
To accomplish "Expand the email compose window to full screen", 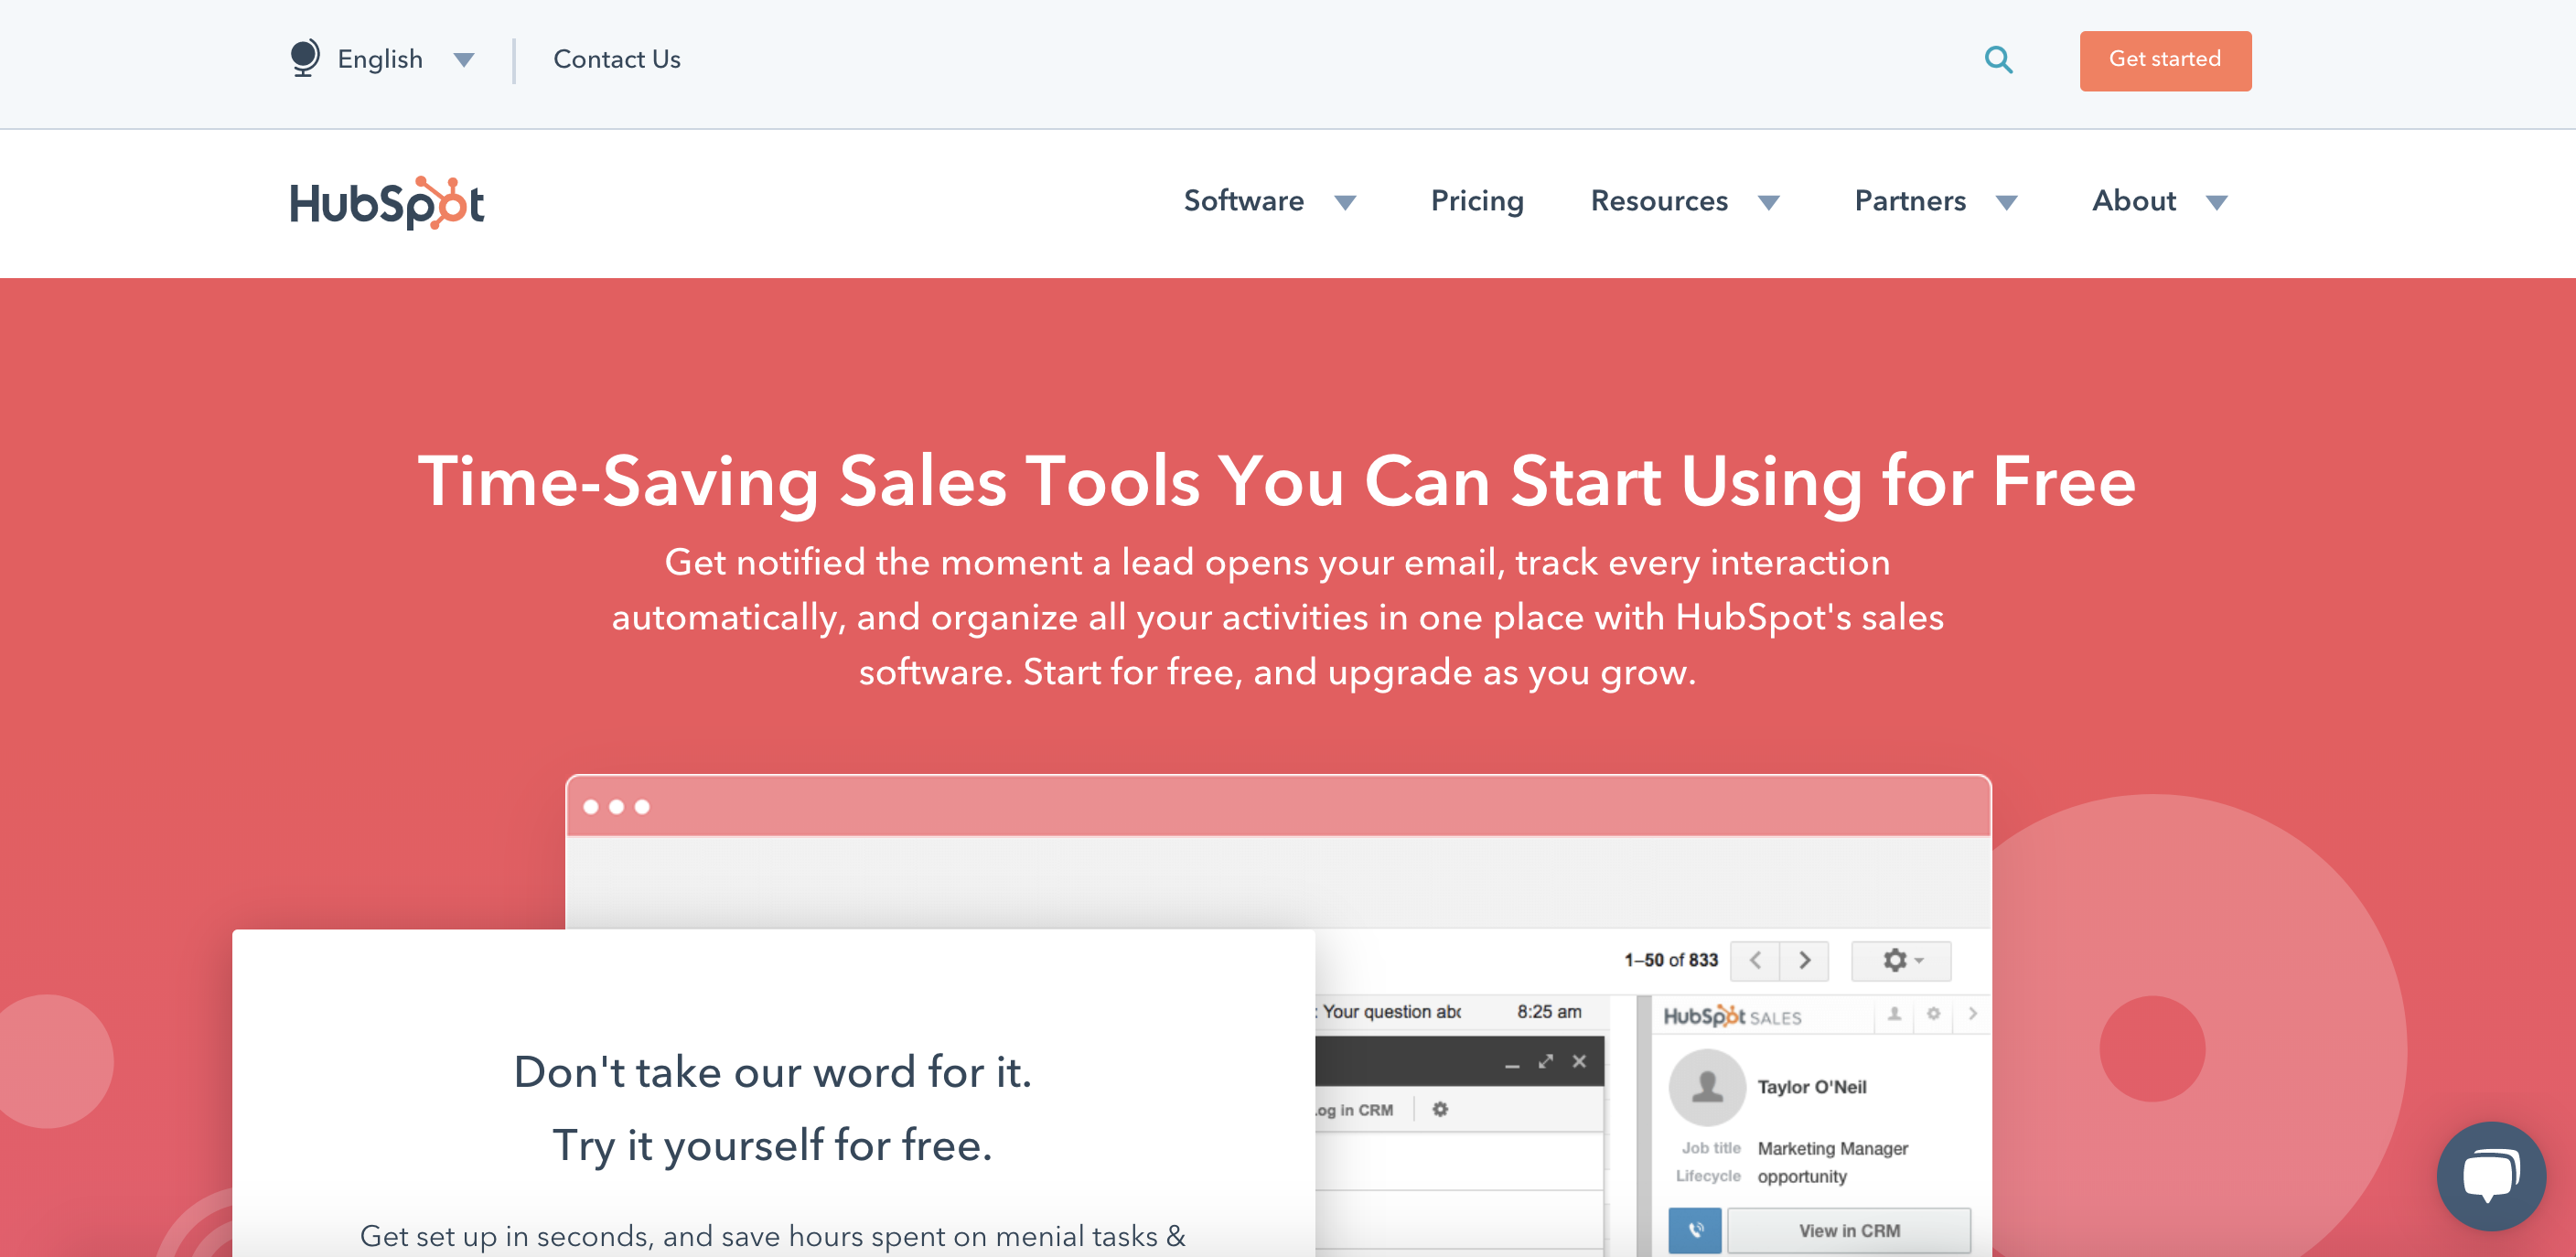I will tap(1547, 1061).
